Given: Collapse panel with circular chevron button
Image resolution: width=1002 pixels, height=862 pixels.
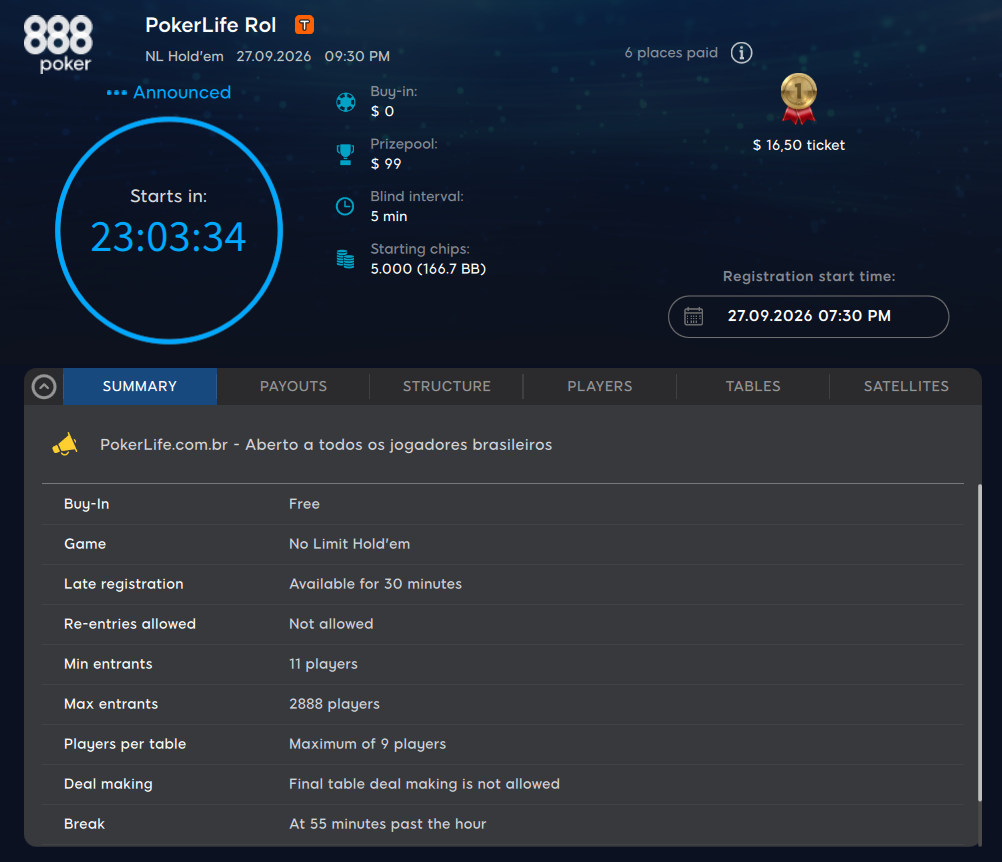Looking at the screenshot, I should coord(44,387).
